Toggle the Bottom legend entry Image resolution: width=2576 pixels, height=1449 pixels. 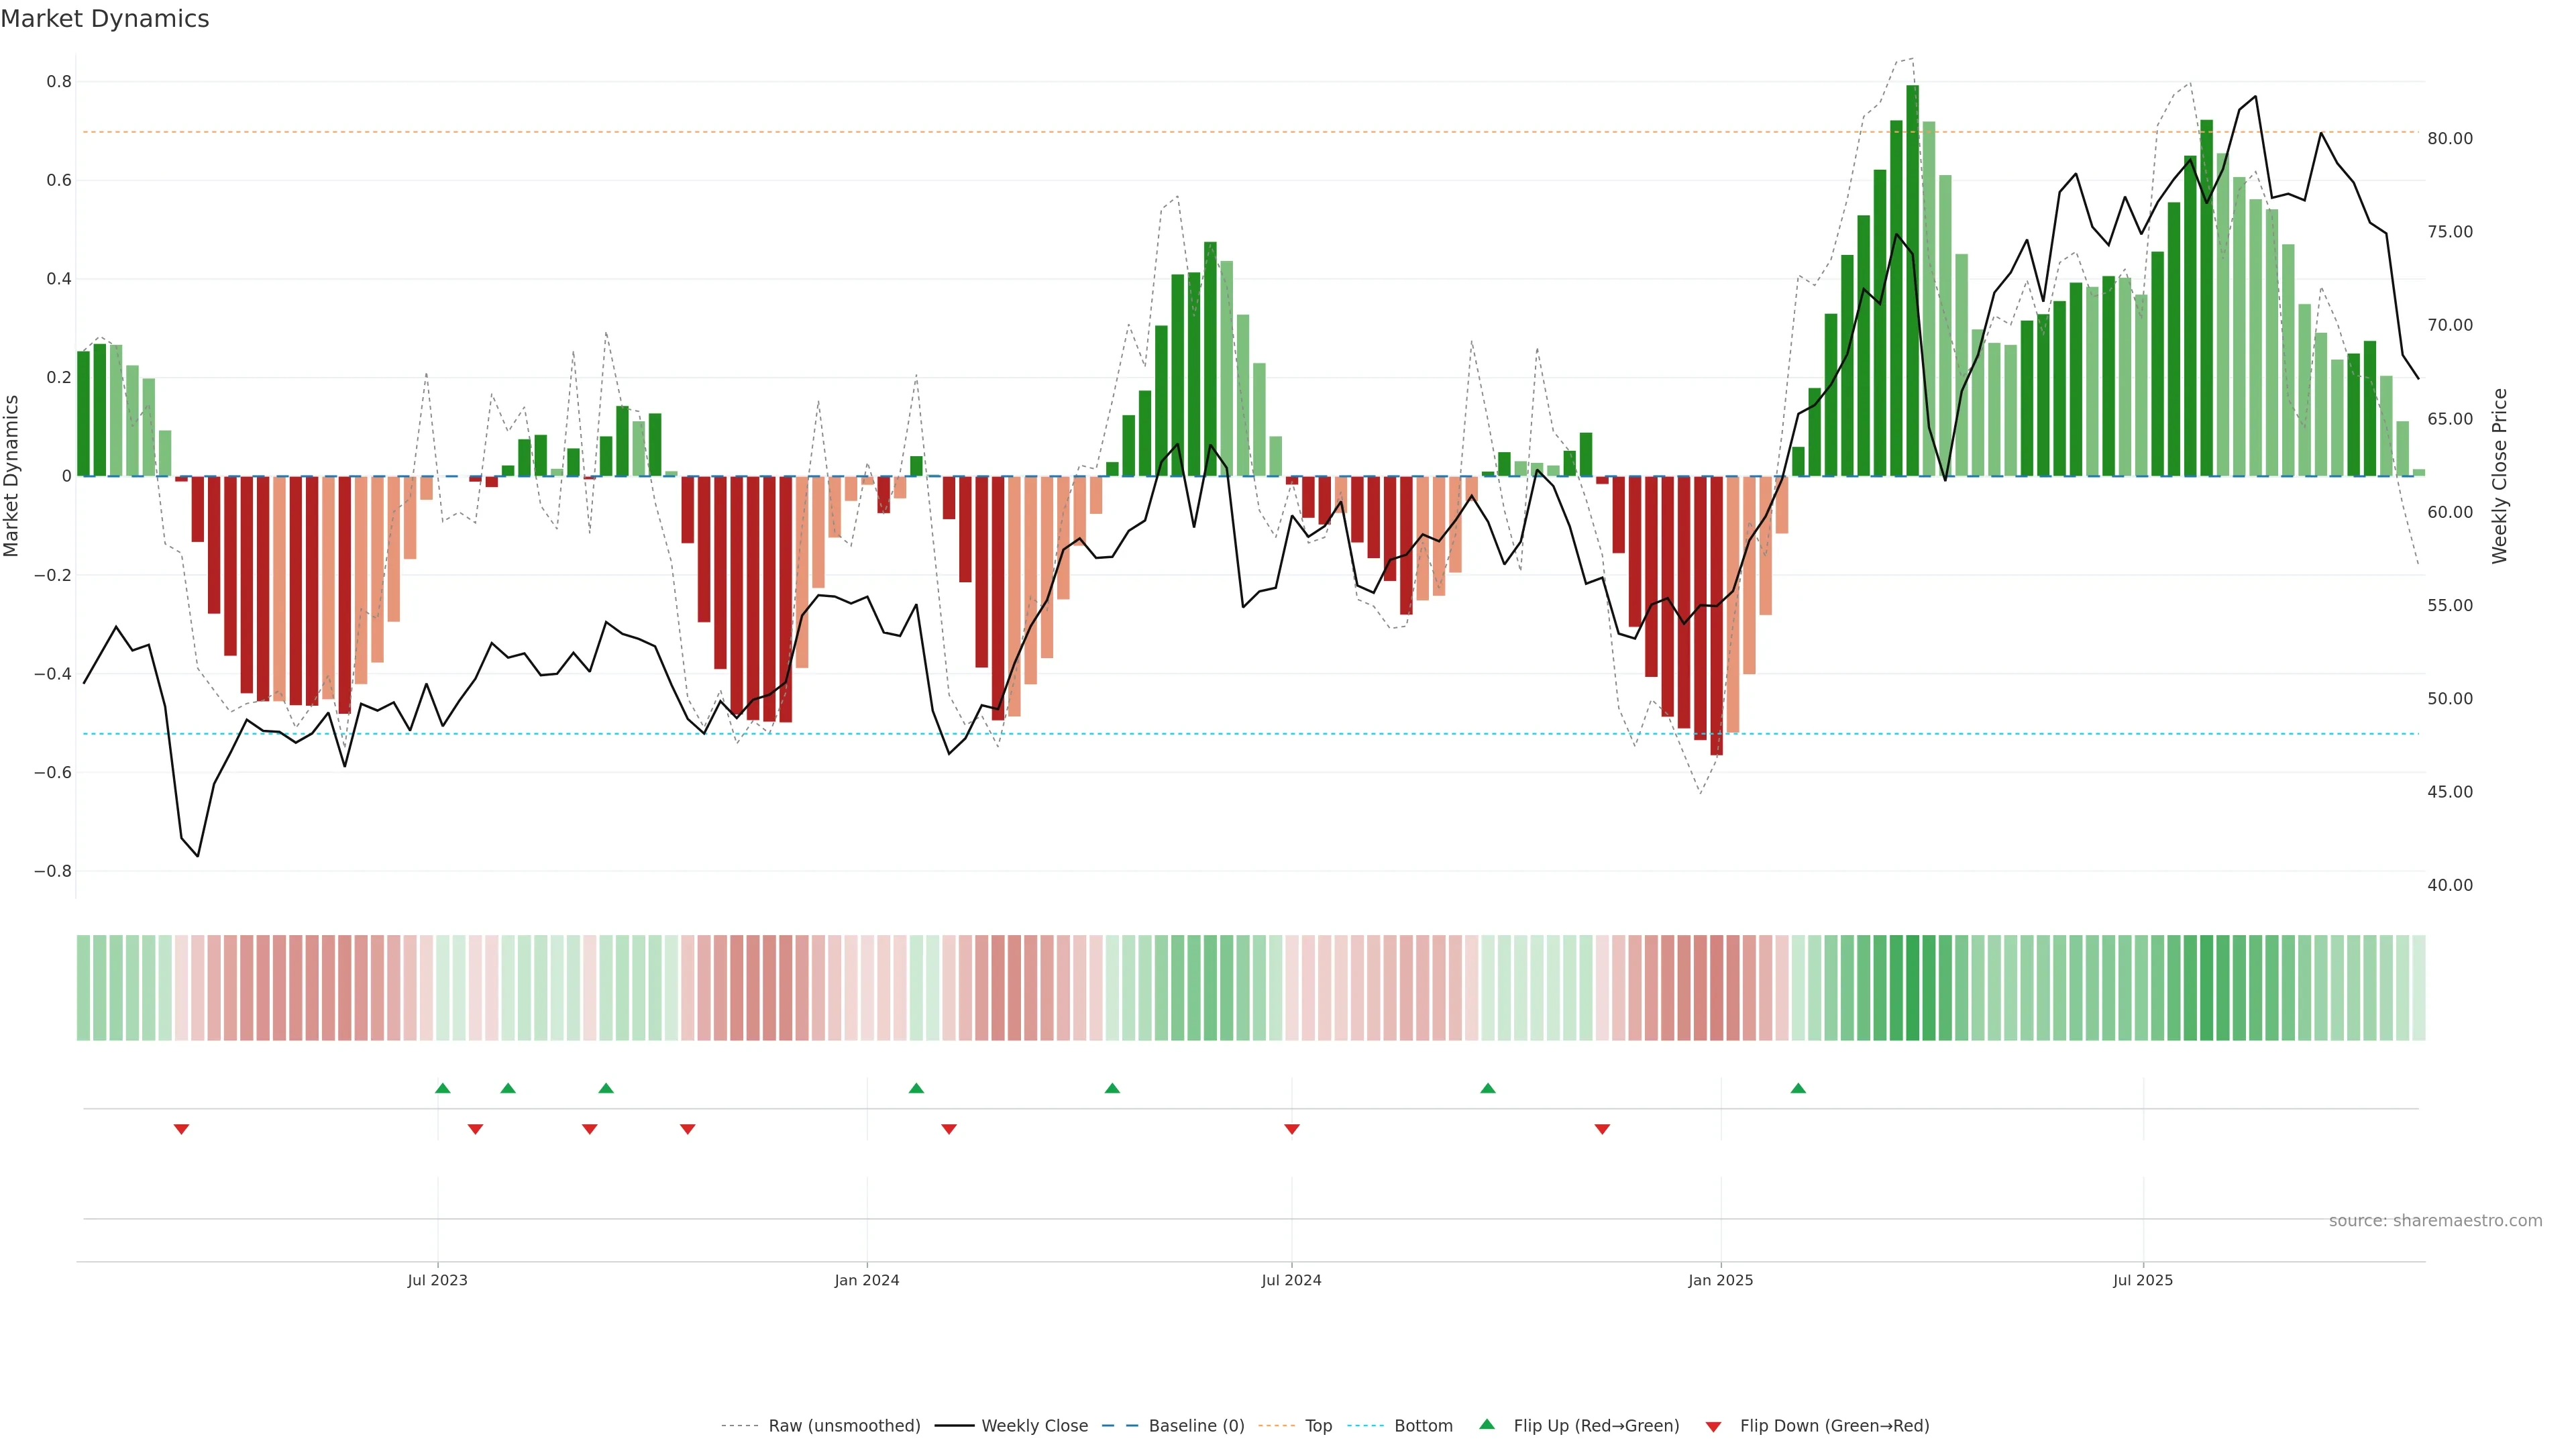click(x=1423, y=1425)
